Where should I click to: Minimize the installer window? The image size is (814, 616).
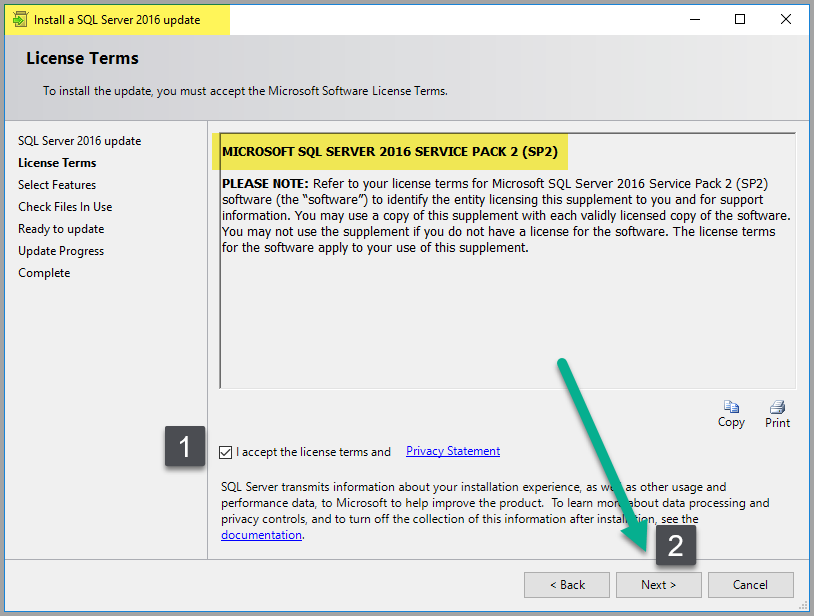point(695,20)
